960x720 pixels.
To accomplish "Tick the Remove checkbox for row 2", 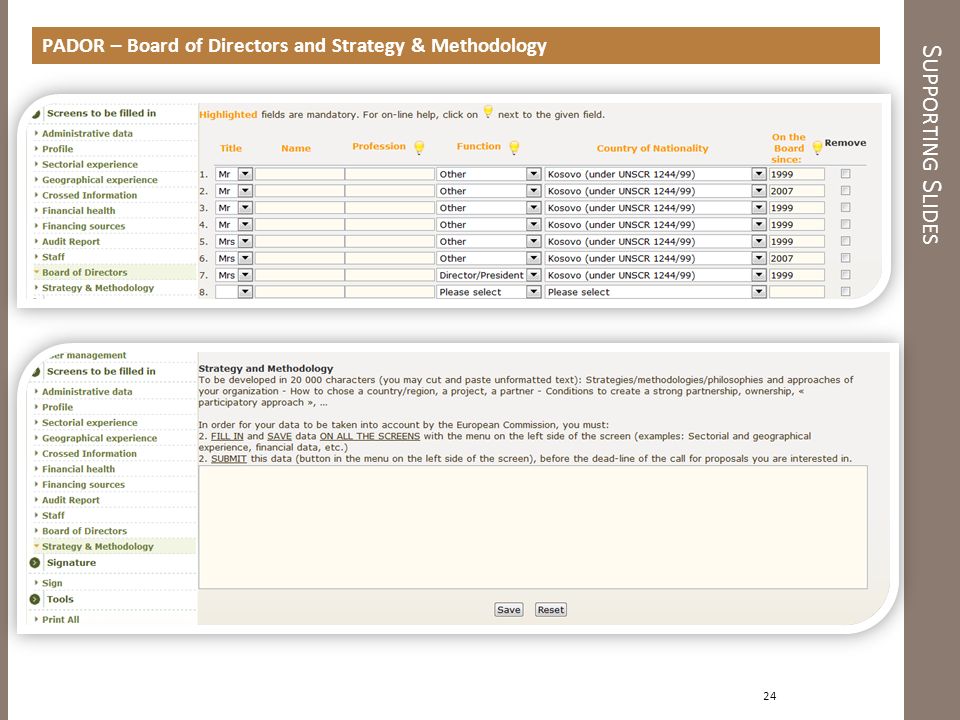I will coord(846,191).
